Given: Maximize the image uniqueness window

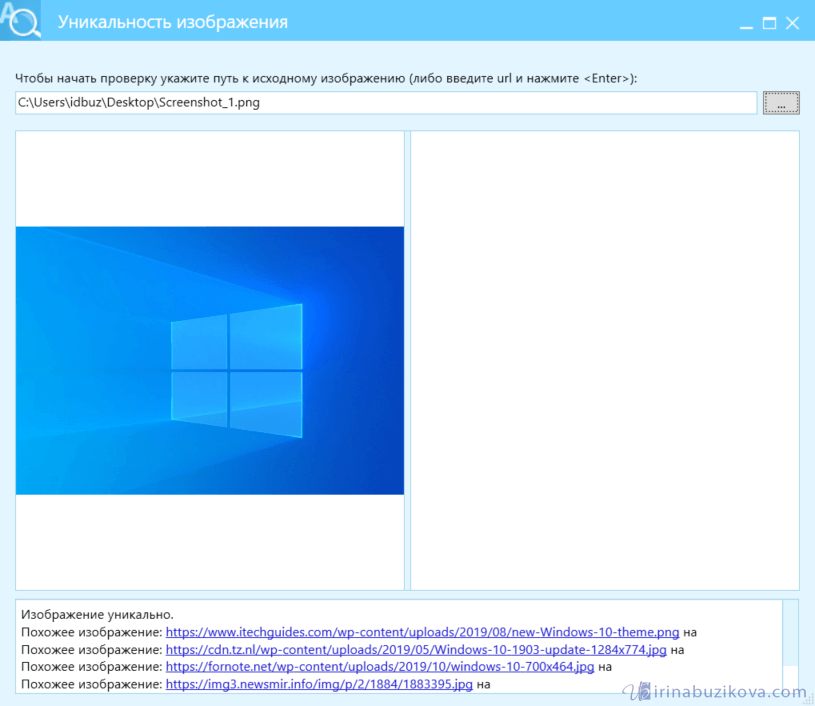Looking at the screenshot, I should pos(769,22).
